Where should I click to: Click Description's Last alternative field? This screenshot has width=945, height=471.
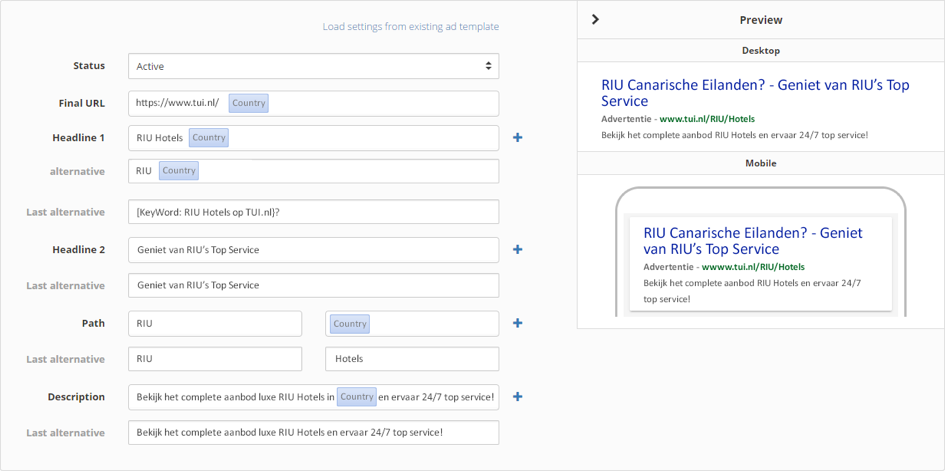coord(313,432)
